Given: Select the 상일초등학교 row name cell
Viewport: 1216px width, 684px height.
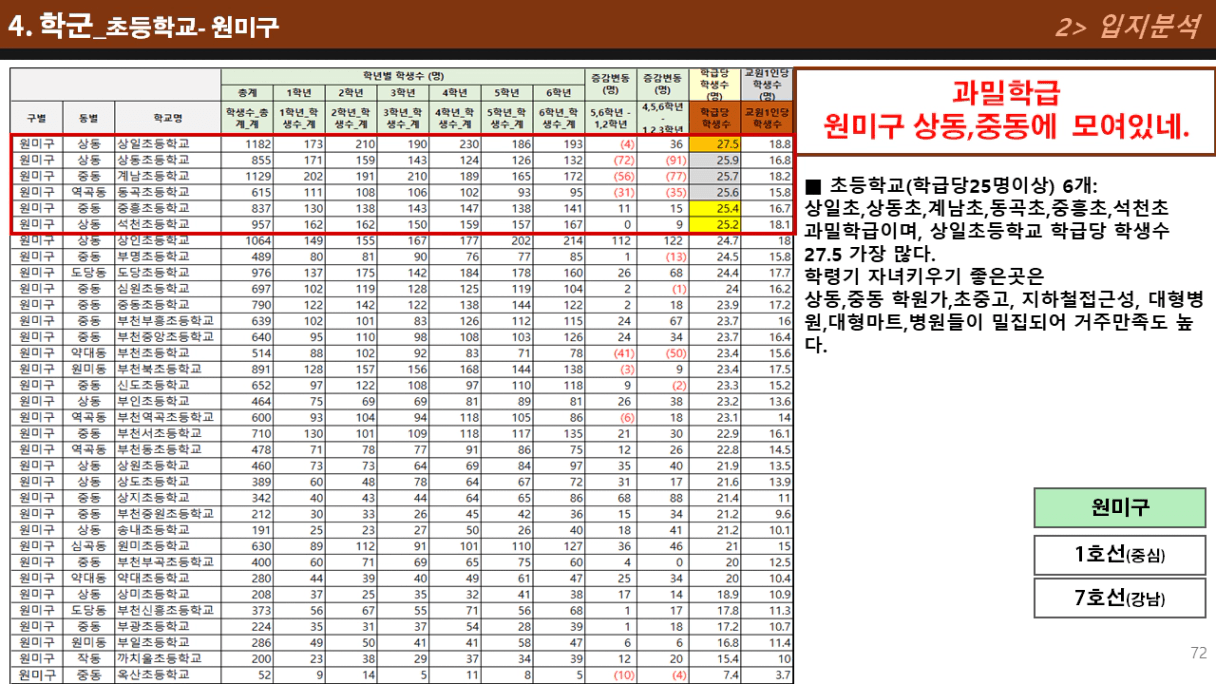Looking at the screenshot, I should [x=166, y=144].
